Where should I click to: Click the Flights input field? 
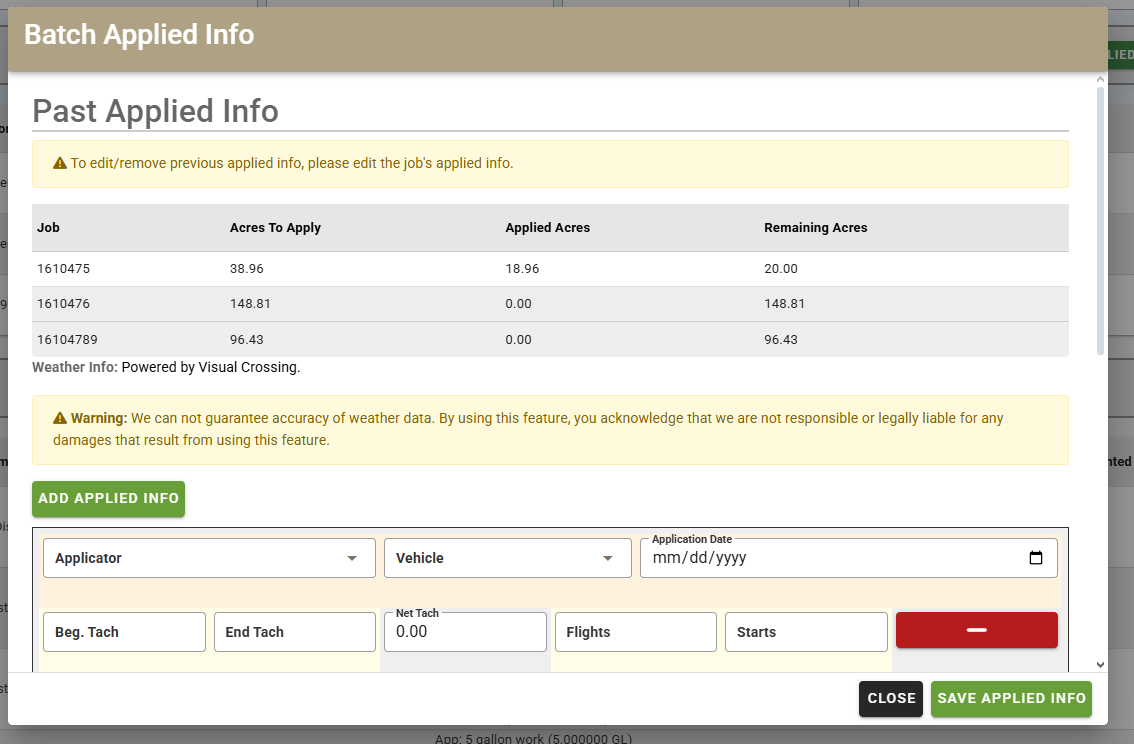click(x=636, y=632)
